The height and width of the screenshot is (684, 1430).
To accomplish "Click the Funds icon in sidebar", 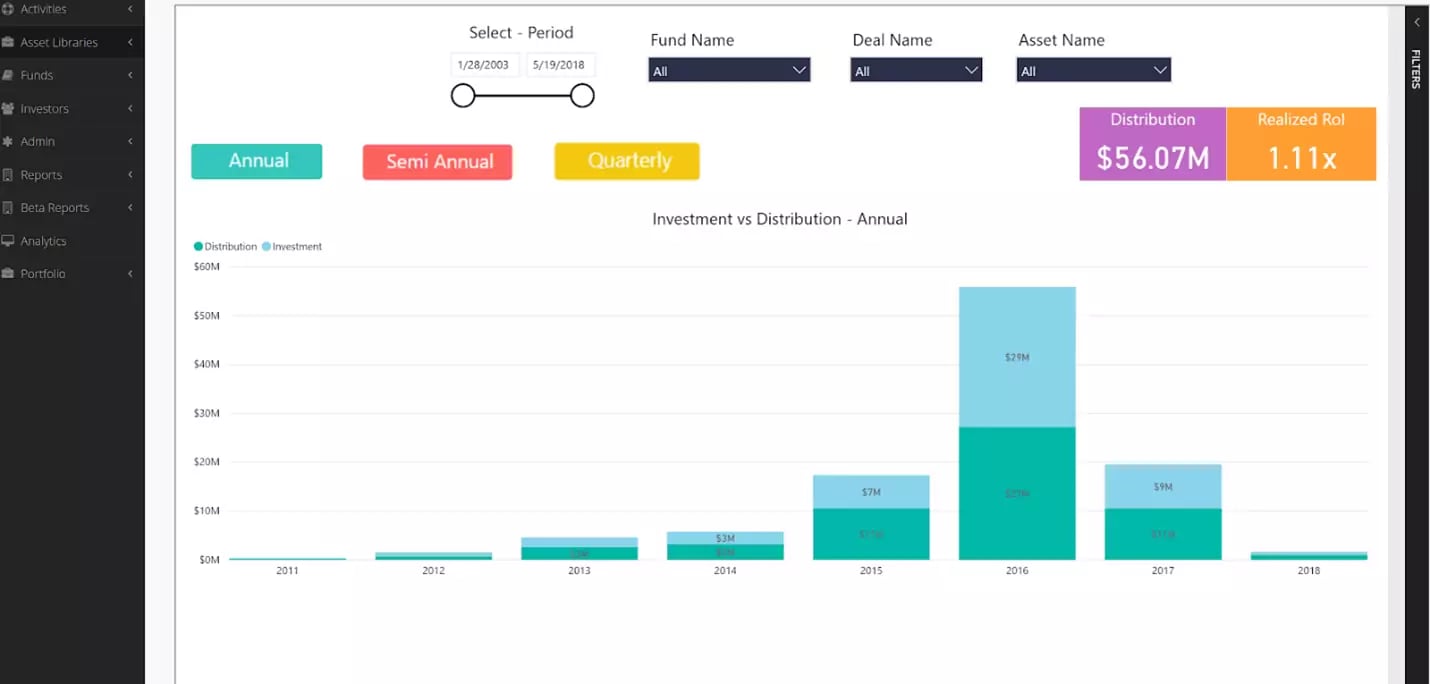I will click(x=9, y=76).
